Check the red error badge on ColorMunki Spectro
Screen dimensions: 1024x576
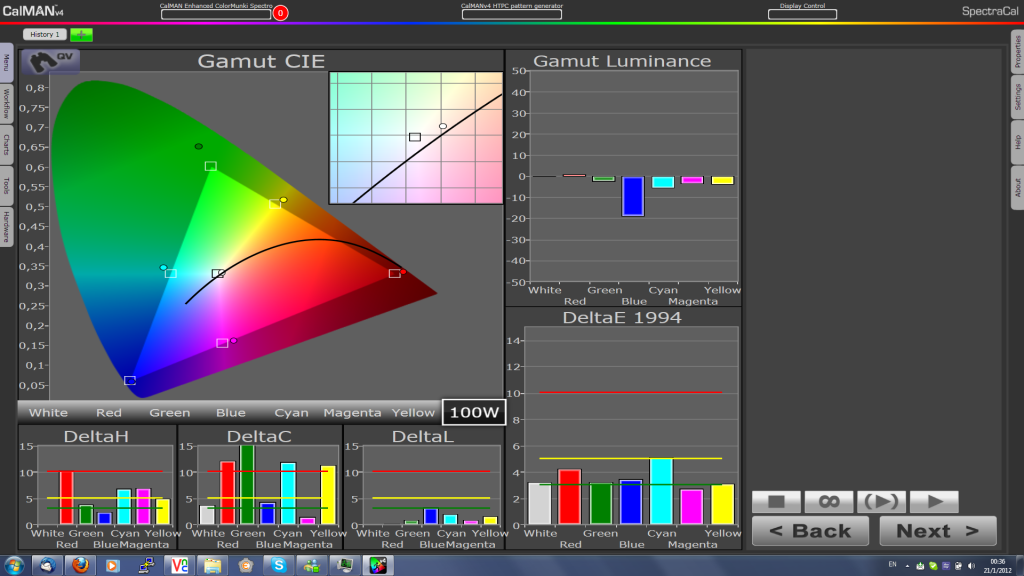click(x=282, y=12)
